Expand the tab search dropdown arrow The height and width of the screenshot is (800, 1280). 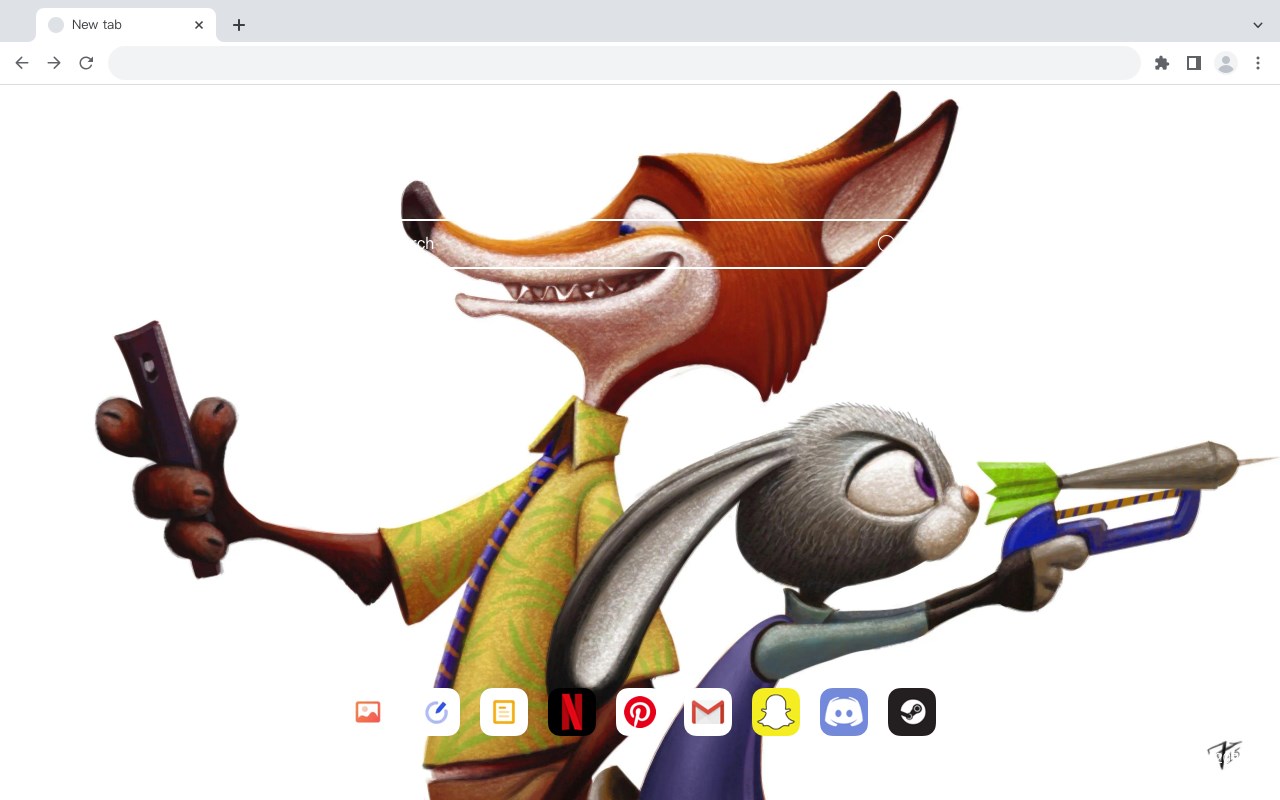coord(1258,25)
